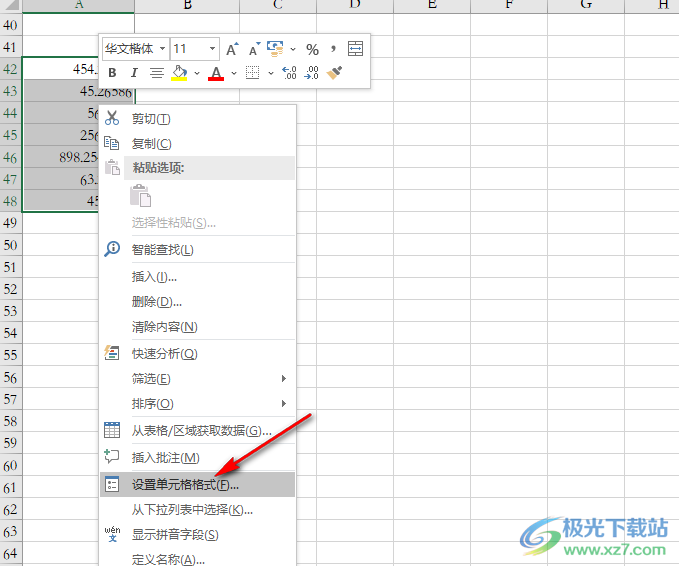
Task: Increase font size with large A
Action: [232, 49]
